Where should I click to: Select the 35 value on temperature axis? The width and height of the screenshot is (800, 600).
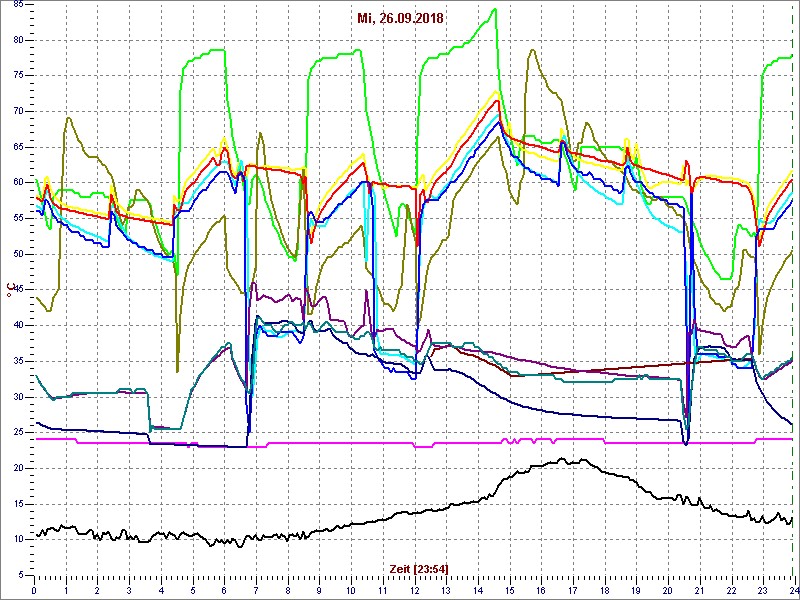pyautogui.click(x=18, y=361)
